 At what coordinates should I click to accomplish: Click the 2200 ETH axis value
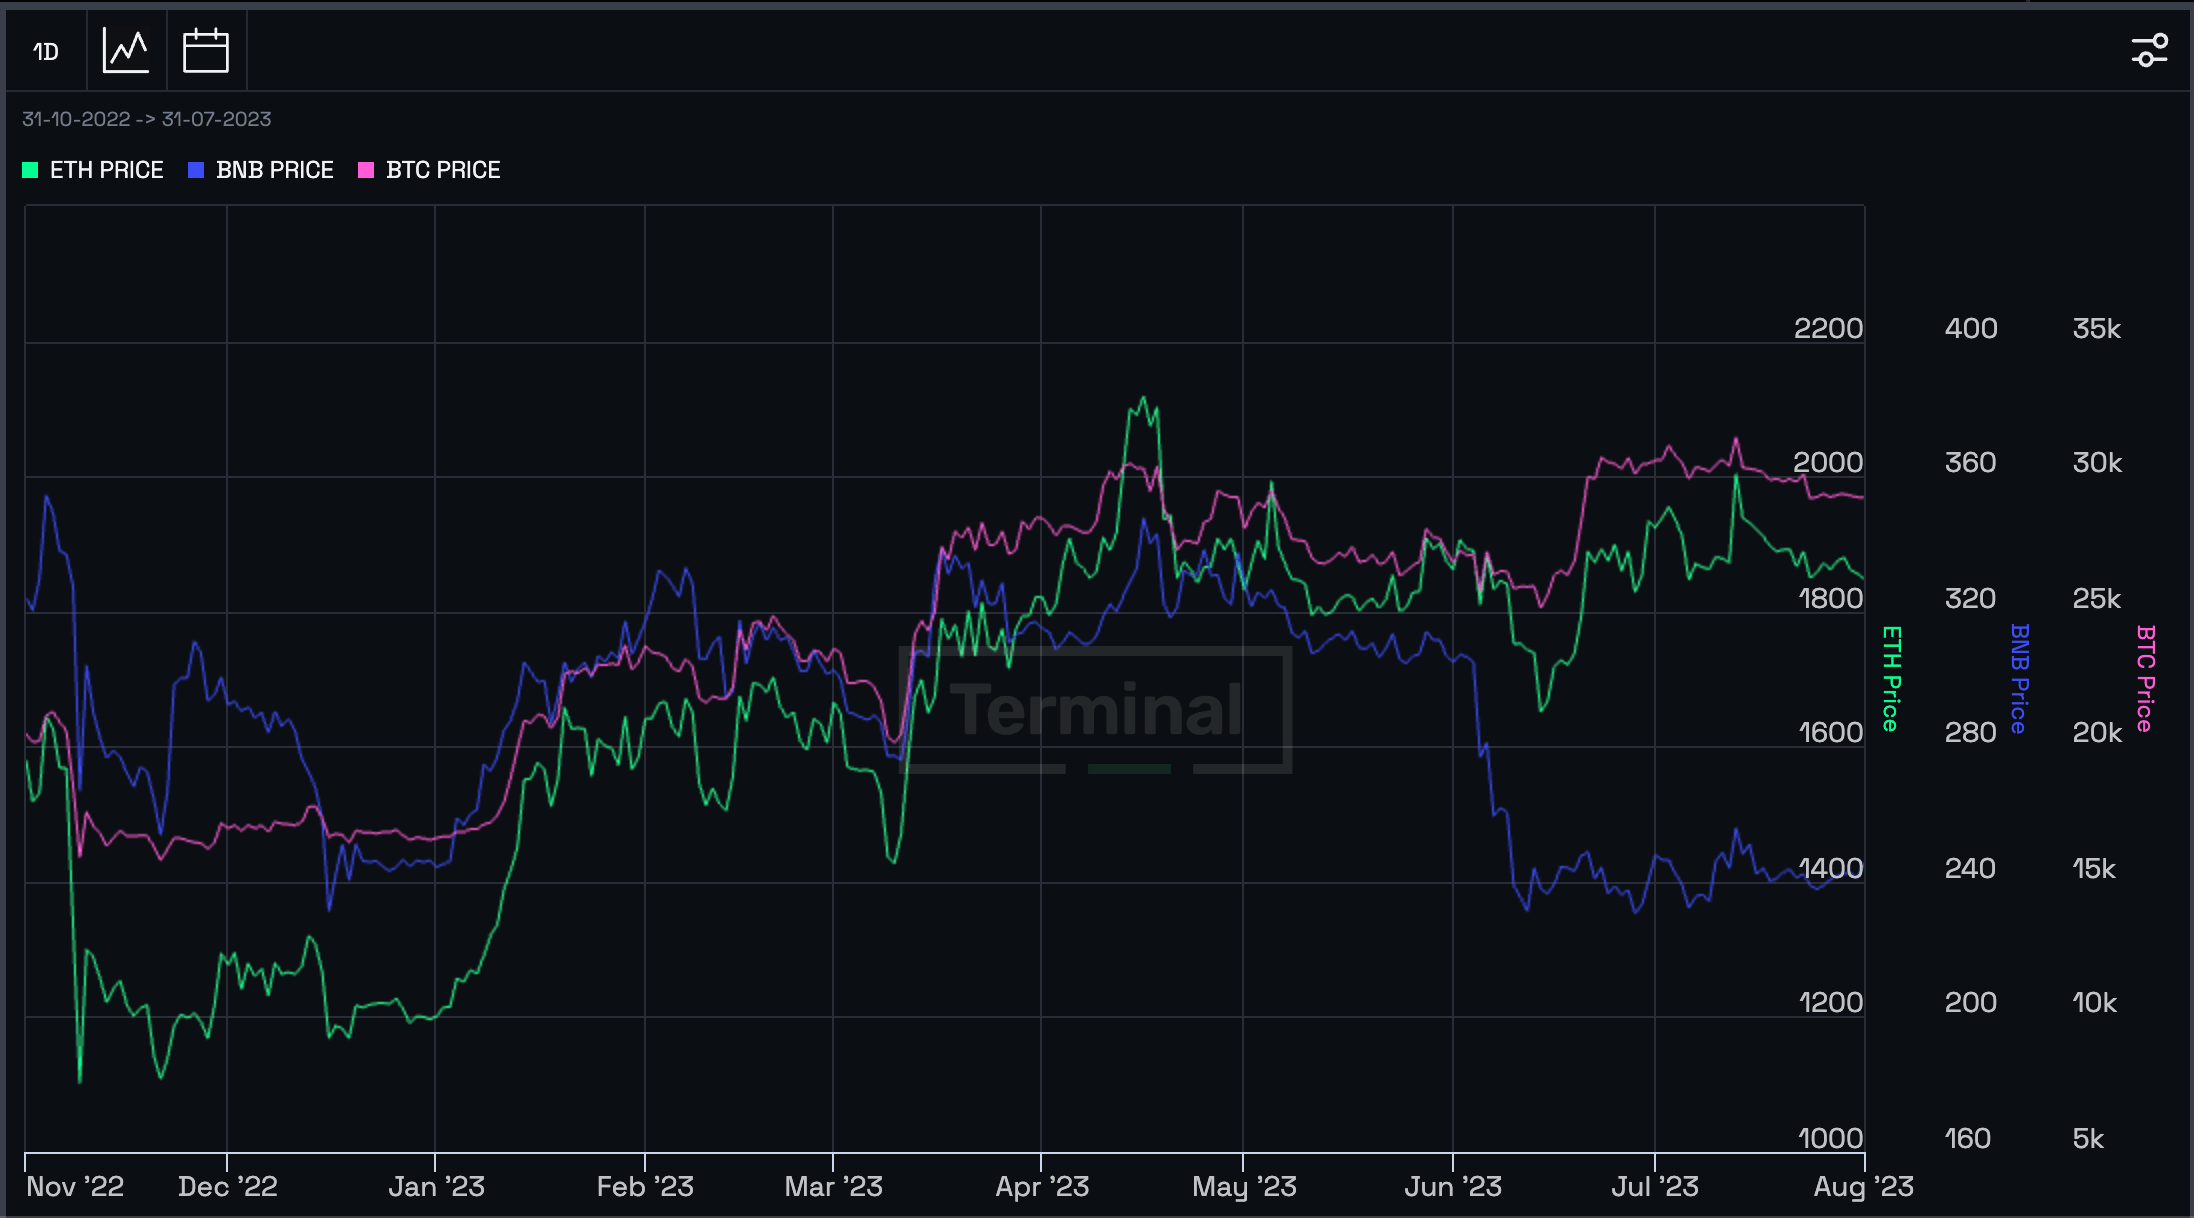(x=1828, y=328)
